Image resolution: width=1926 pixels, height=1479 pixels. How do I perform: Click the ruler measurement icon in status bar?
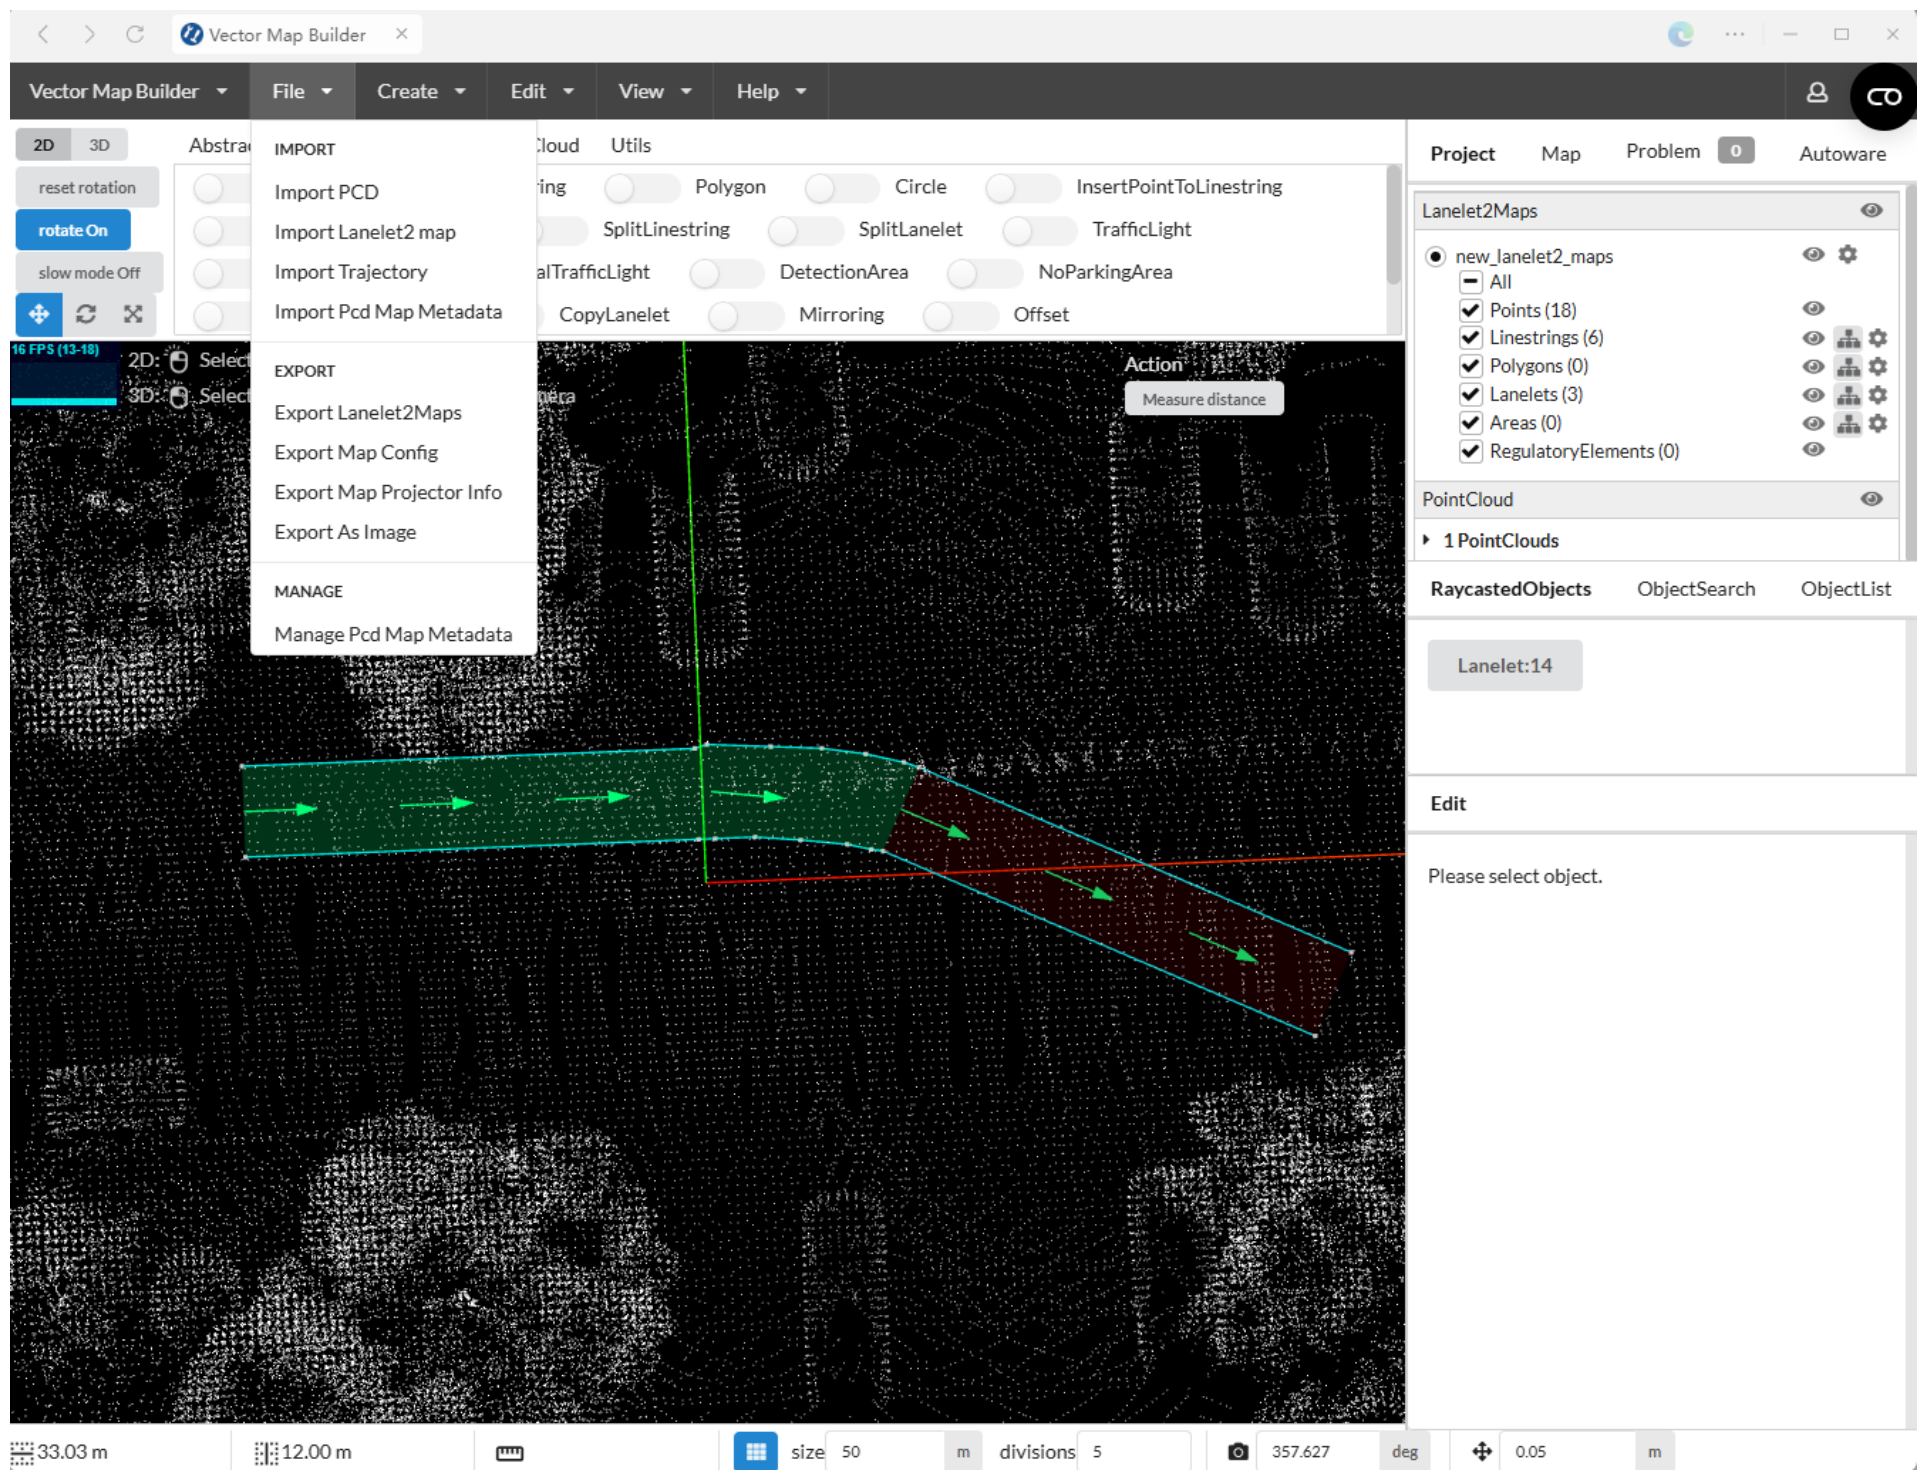click(510, 1452)
